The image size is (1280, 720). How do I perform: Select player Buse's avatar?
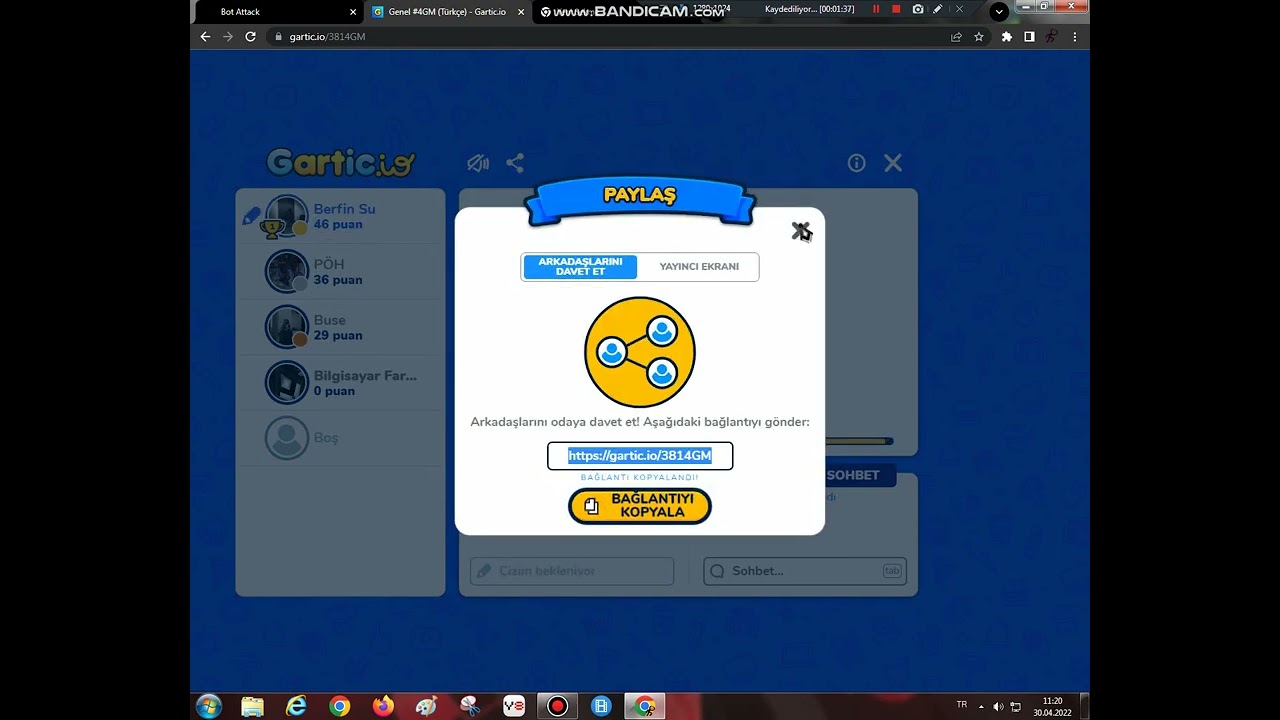click(x=287, y=327)
